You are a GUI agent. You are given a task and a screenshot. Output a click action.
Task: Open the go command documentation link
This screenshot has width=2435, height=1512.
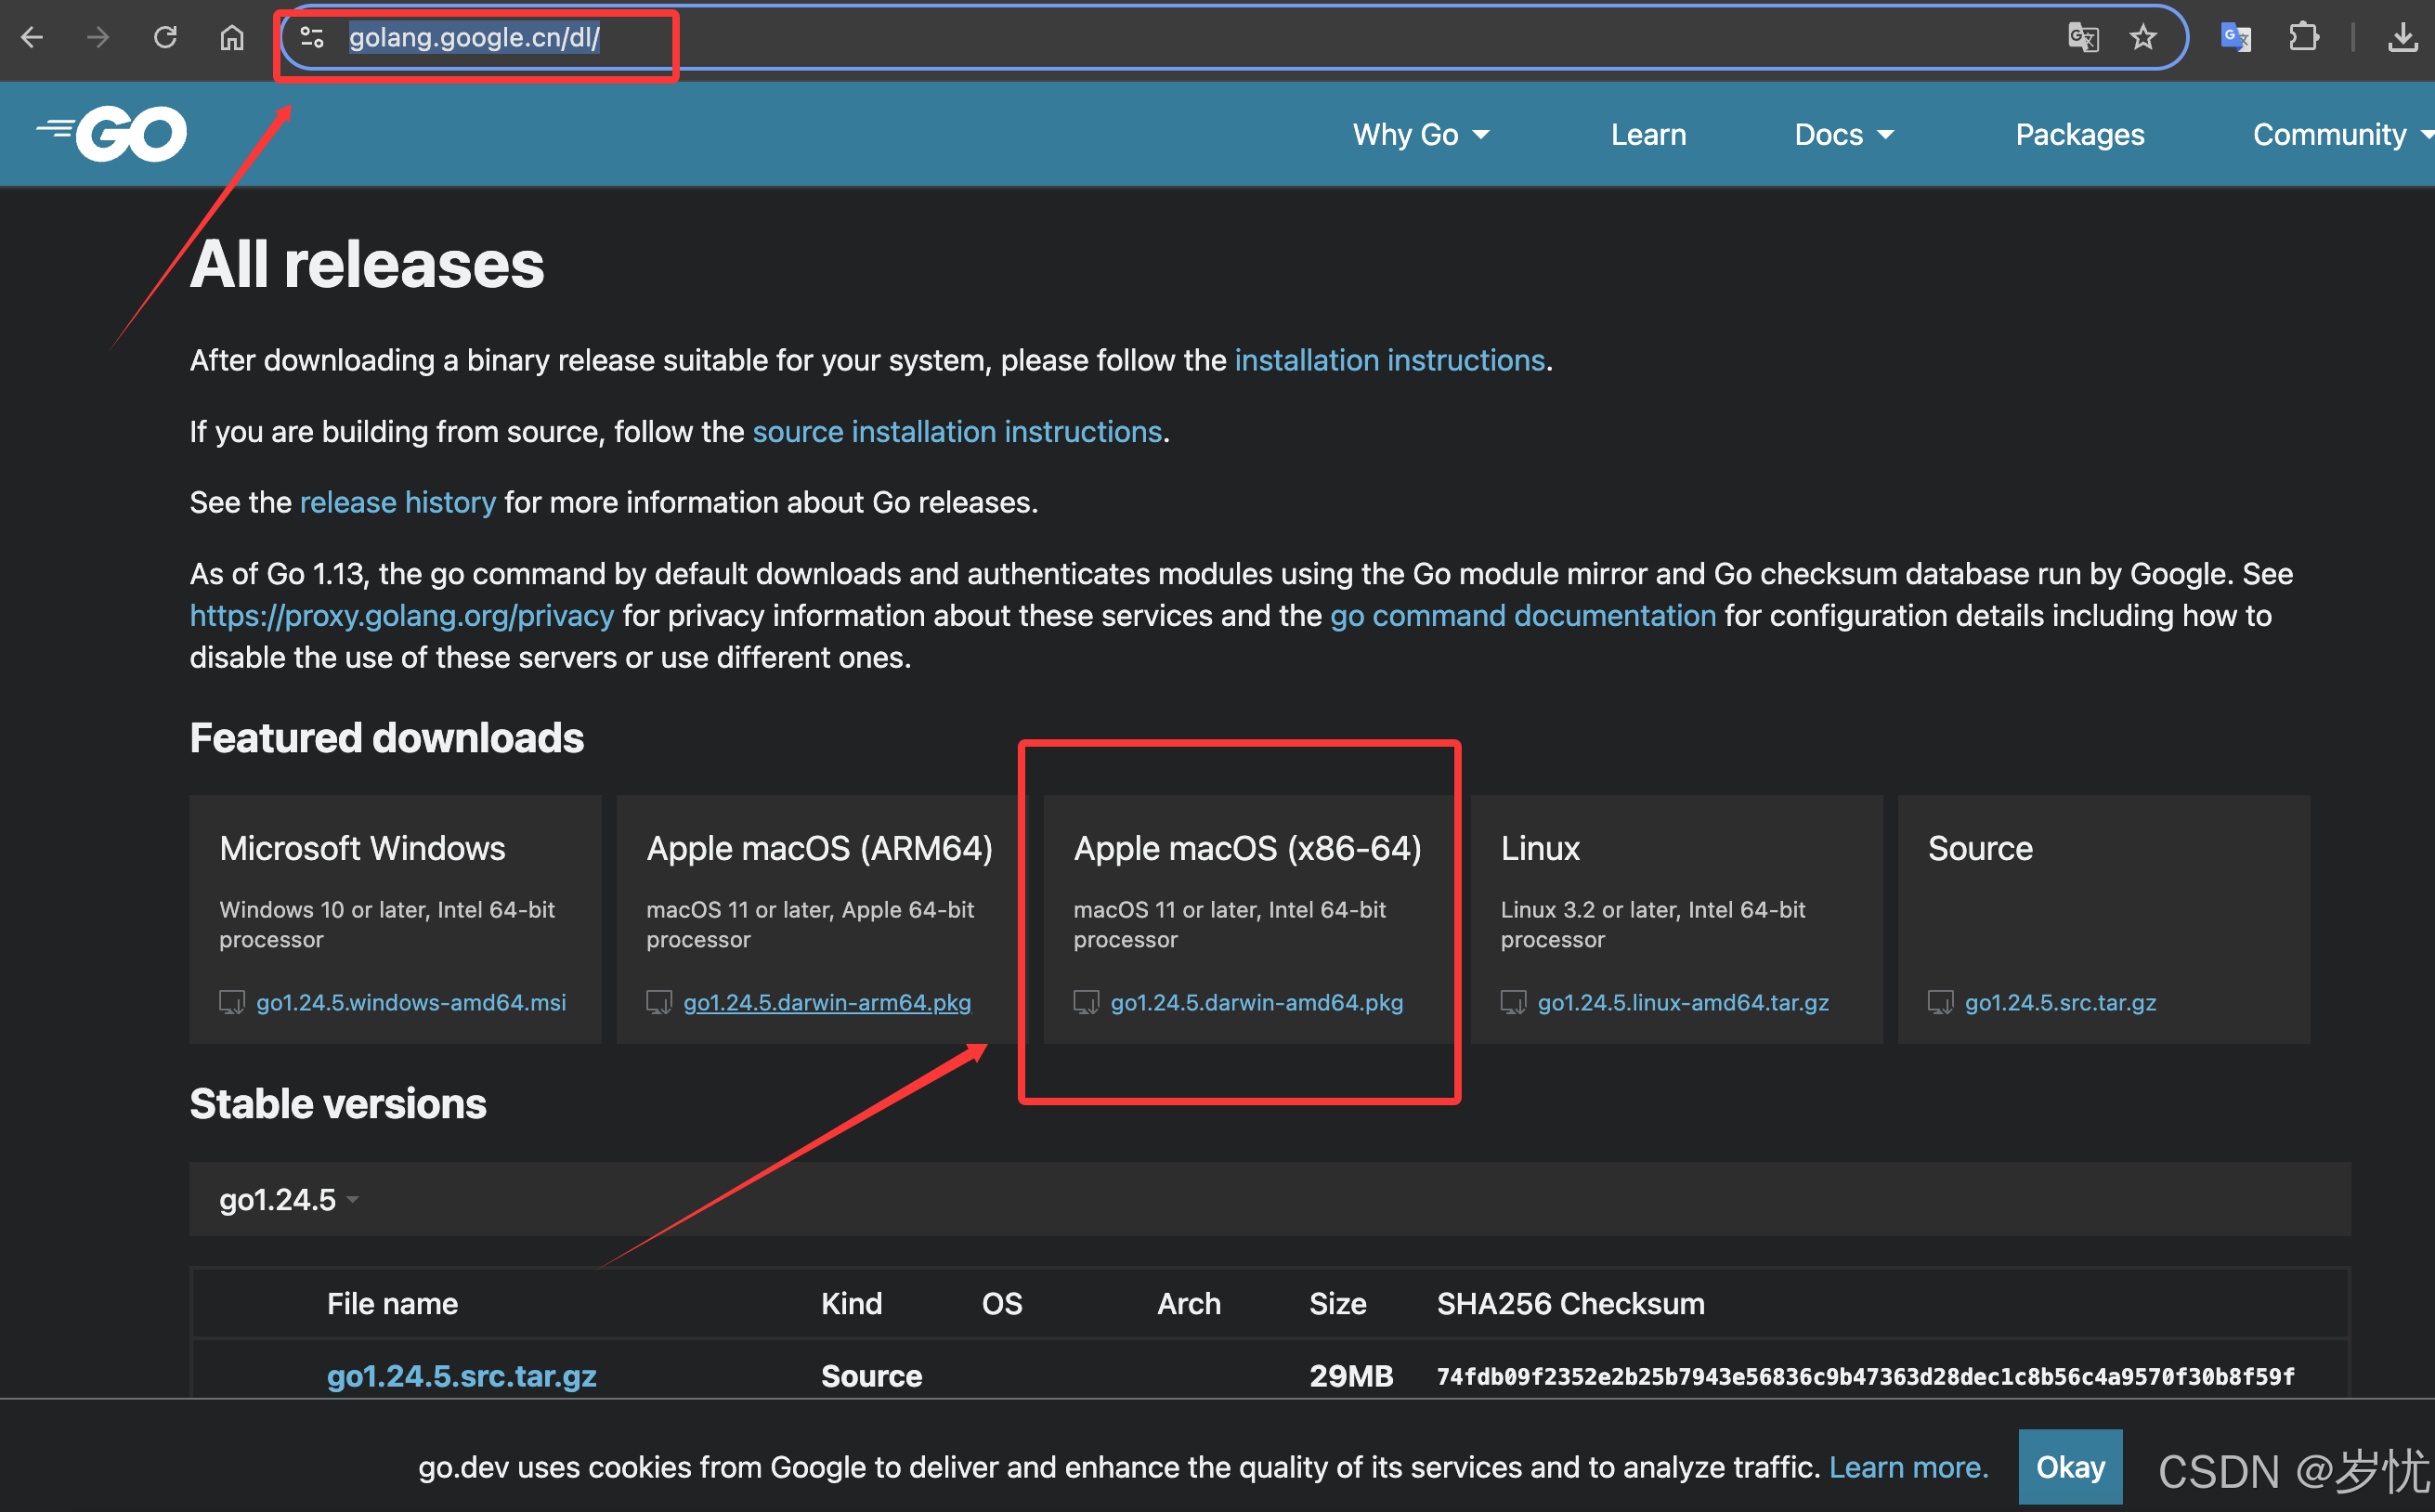[x=1522, y=615]
